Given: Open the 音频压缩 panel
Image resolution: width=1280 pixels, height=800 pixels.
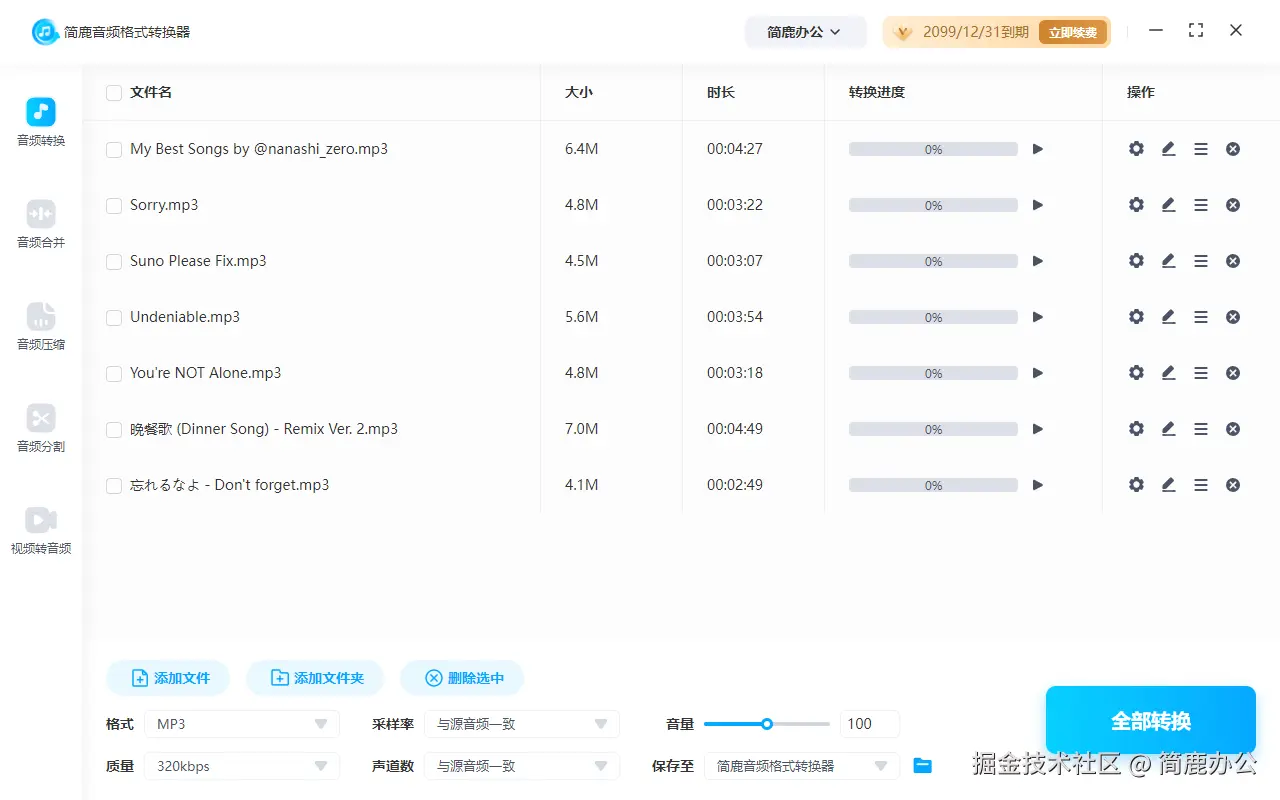Looking at the screenshot, I should tap(40, 325).
